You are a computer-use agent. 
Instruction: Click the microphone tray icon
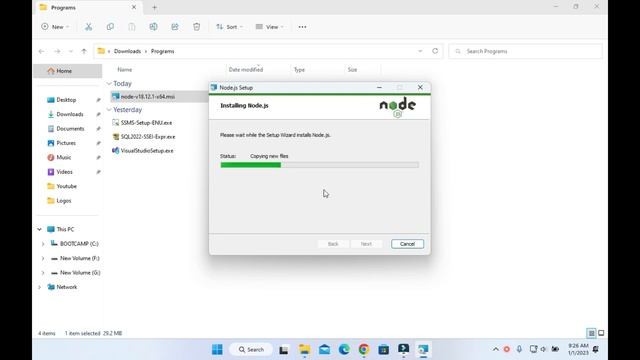[519, 349]
